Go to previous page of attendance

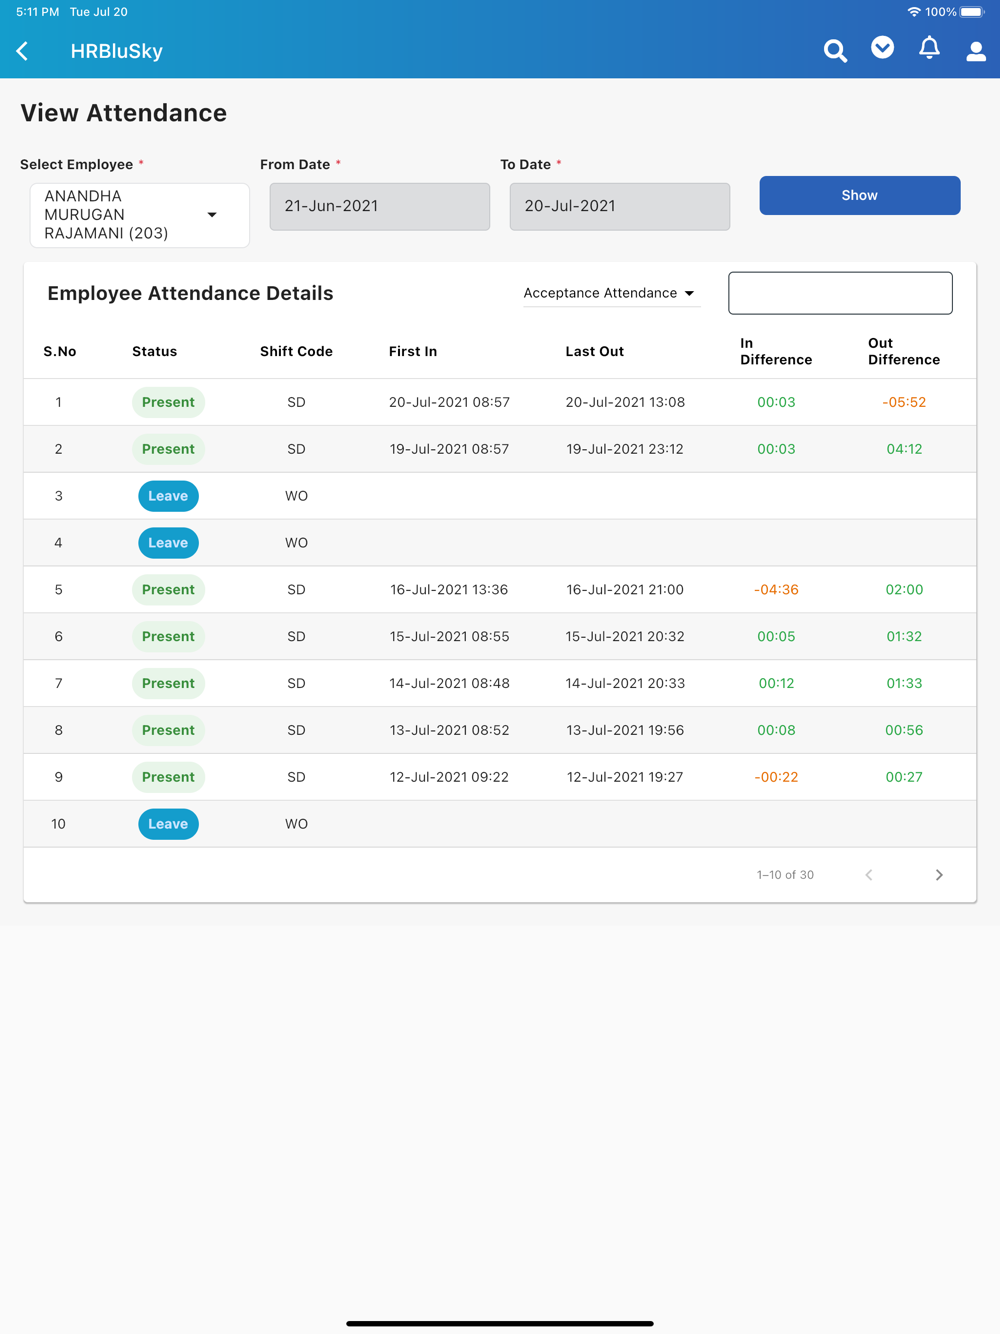point(869,875)
